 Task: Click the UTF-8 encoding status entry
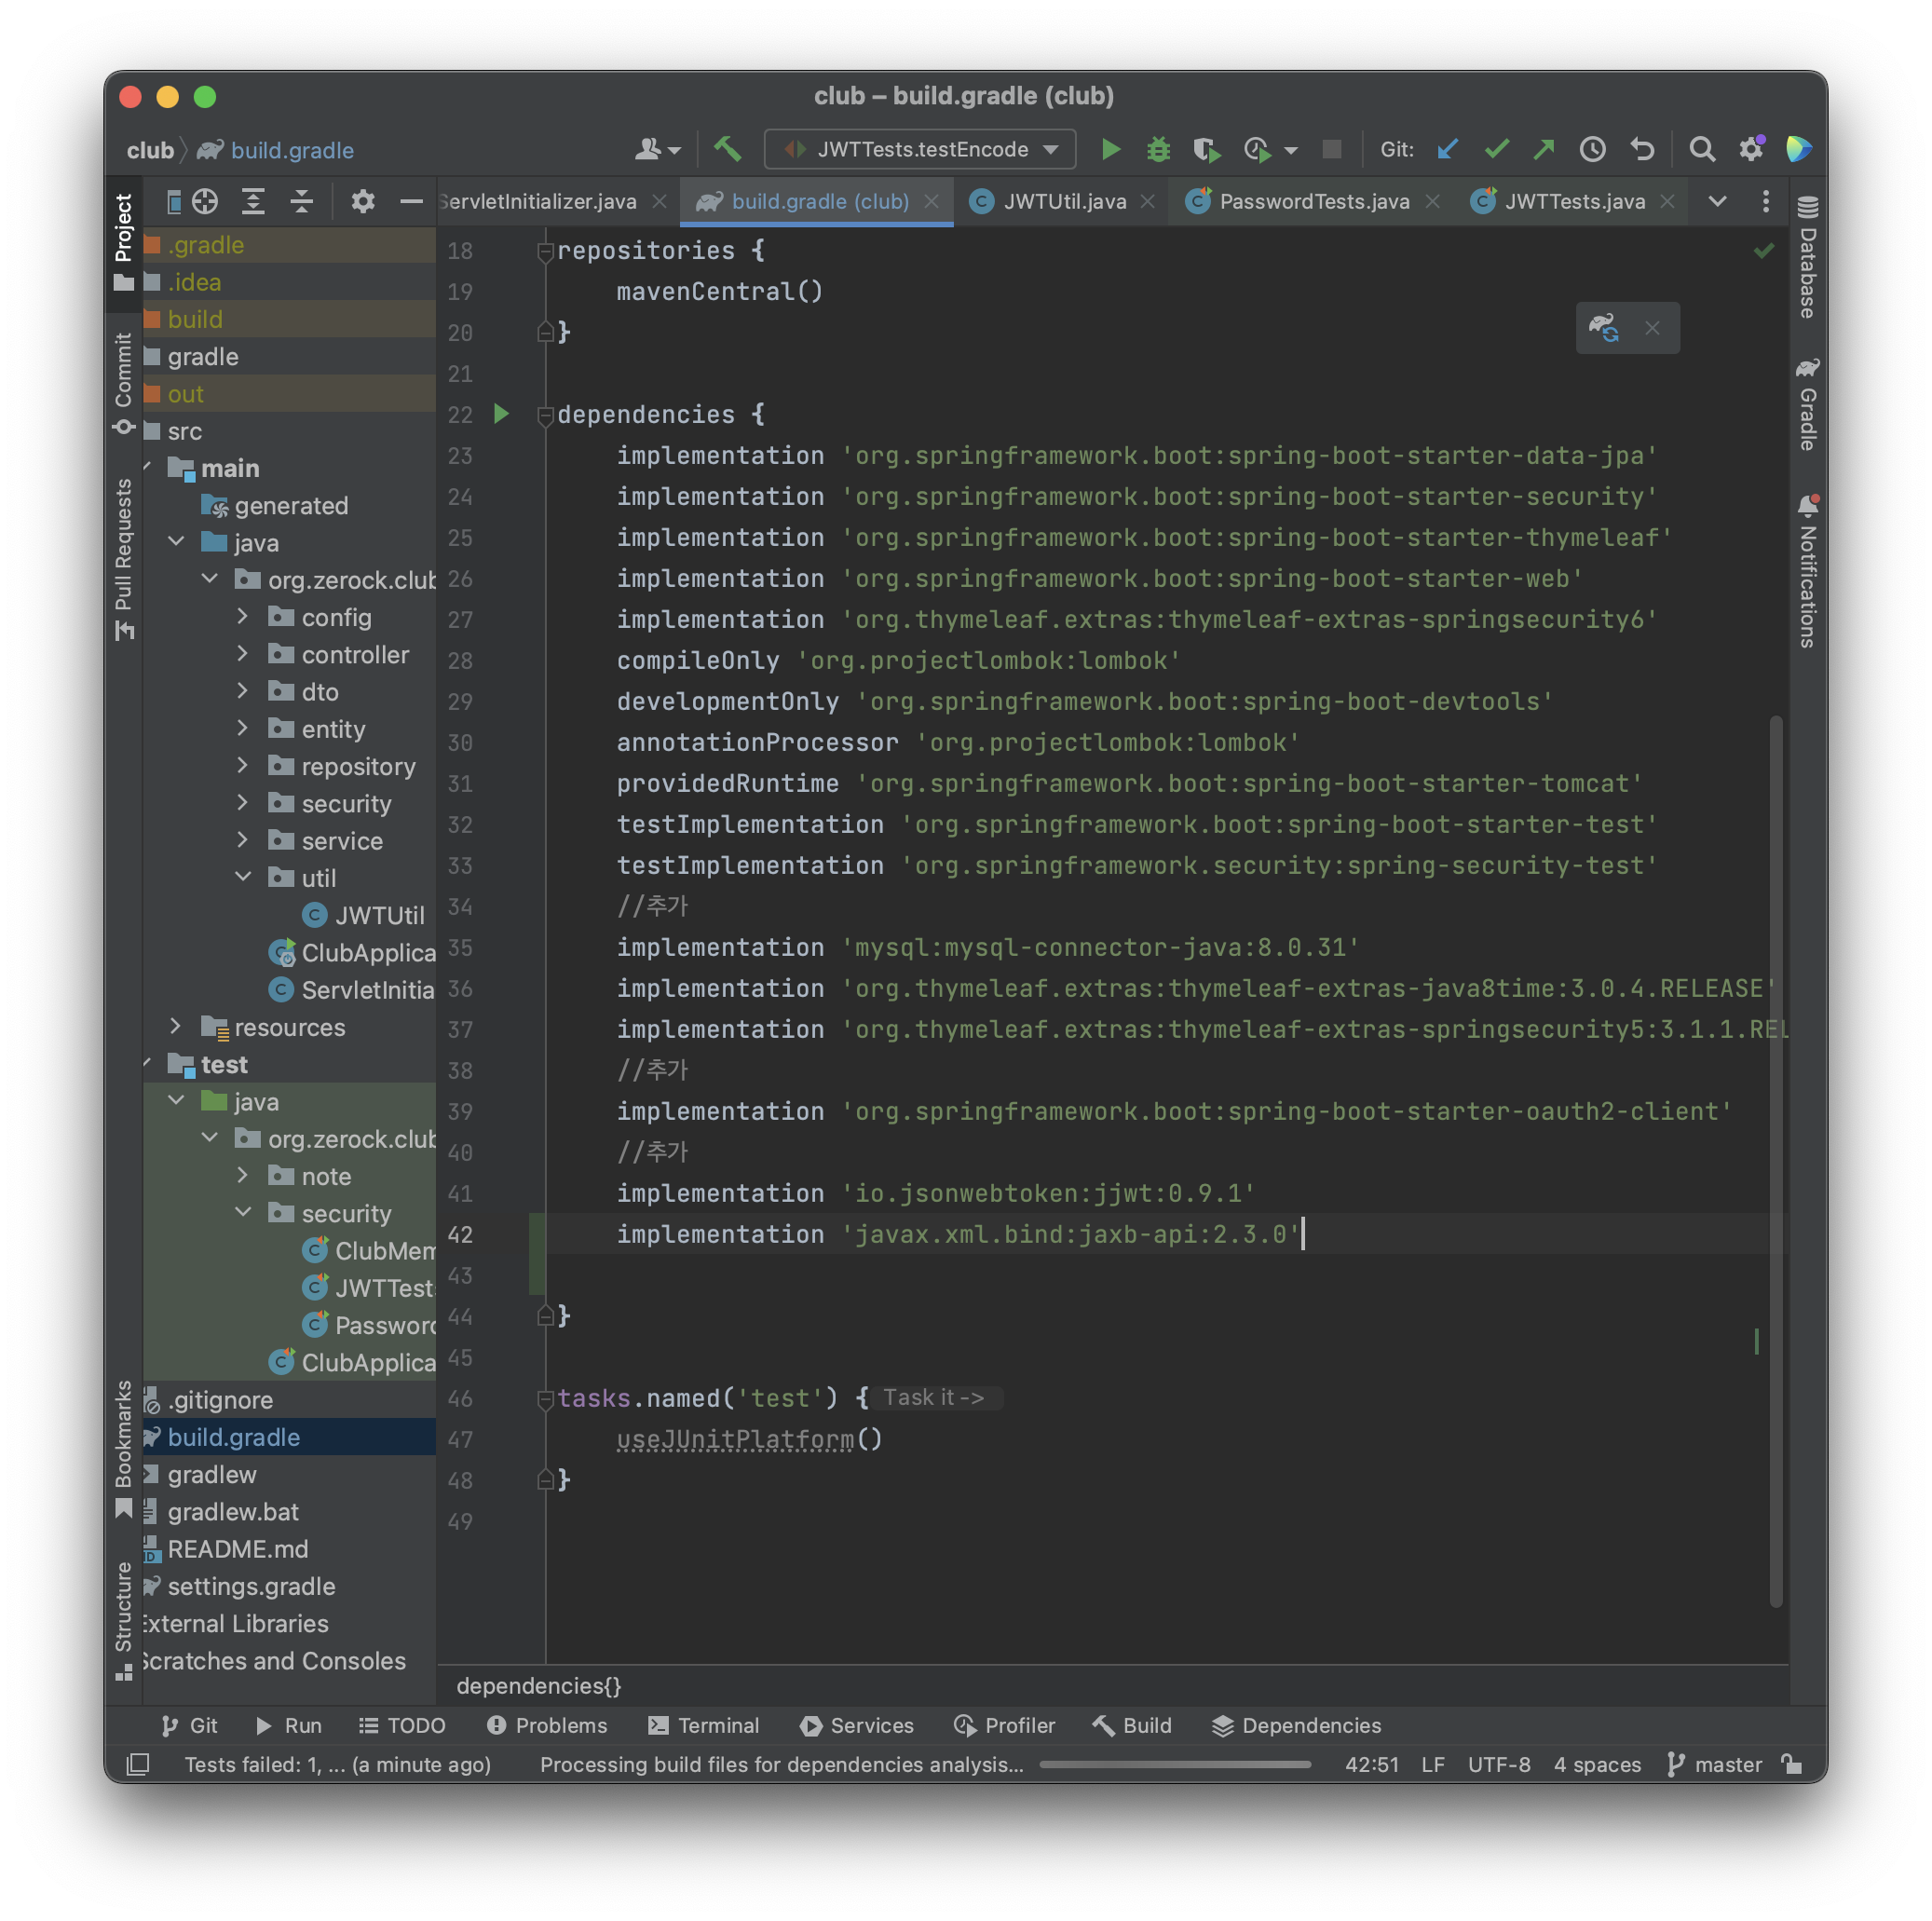(x=1498, y=1765)
